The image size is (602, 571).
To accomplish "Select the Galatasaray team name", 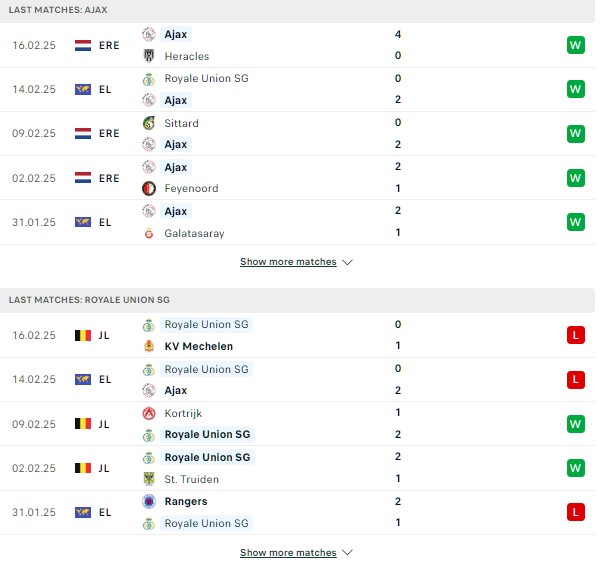I will (x=194, y=233).
